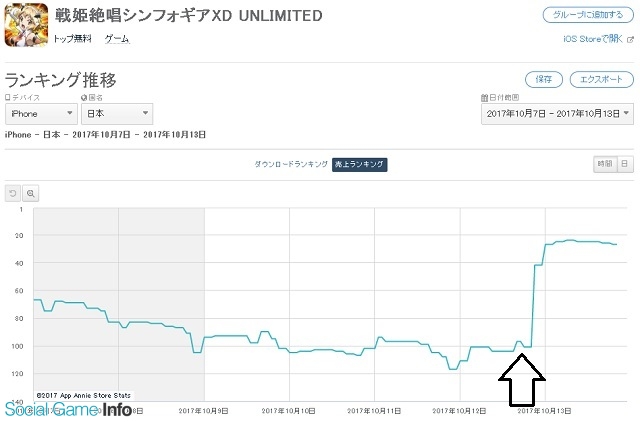Viewport: 640px width, 422px height.
Task: Click the エクスポート export button
Action: point(602,79)
